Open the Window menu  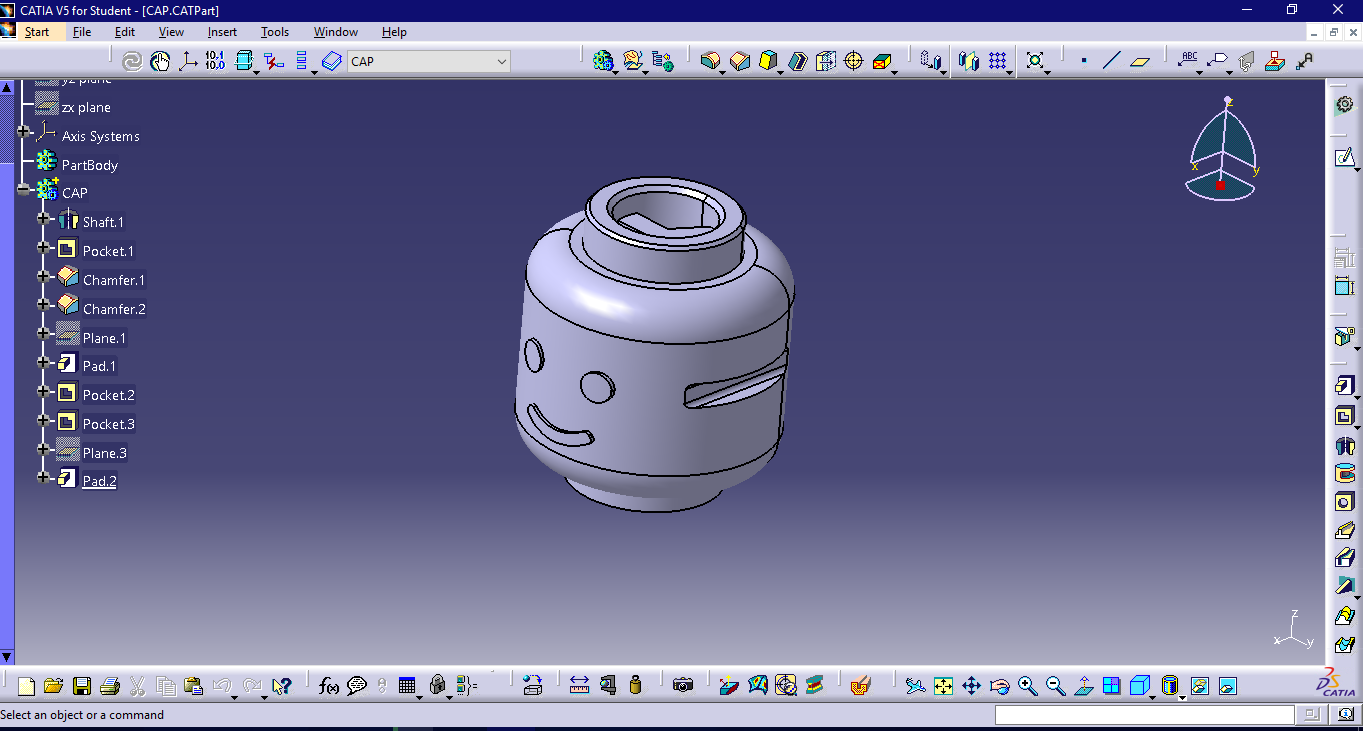336,32
